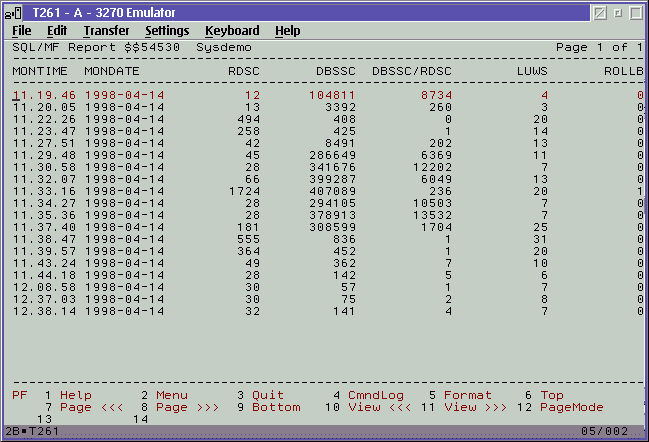Click time cell 12.38.14
Viewport: 649px width, 442px height.
[44, 311]
